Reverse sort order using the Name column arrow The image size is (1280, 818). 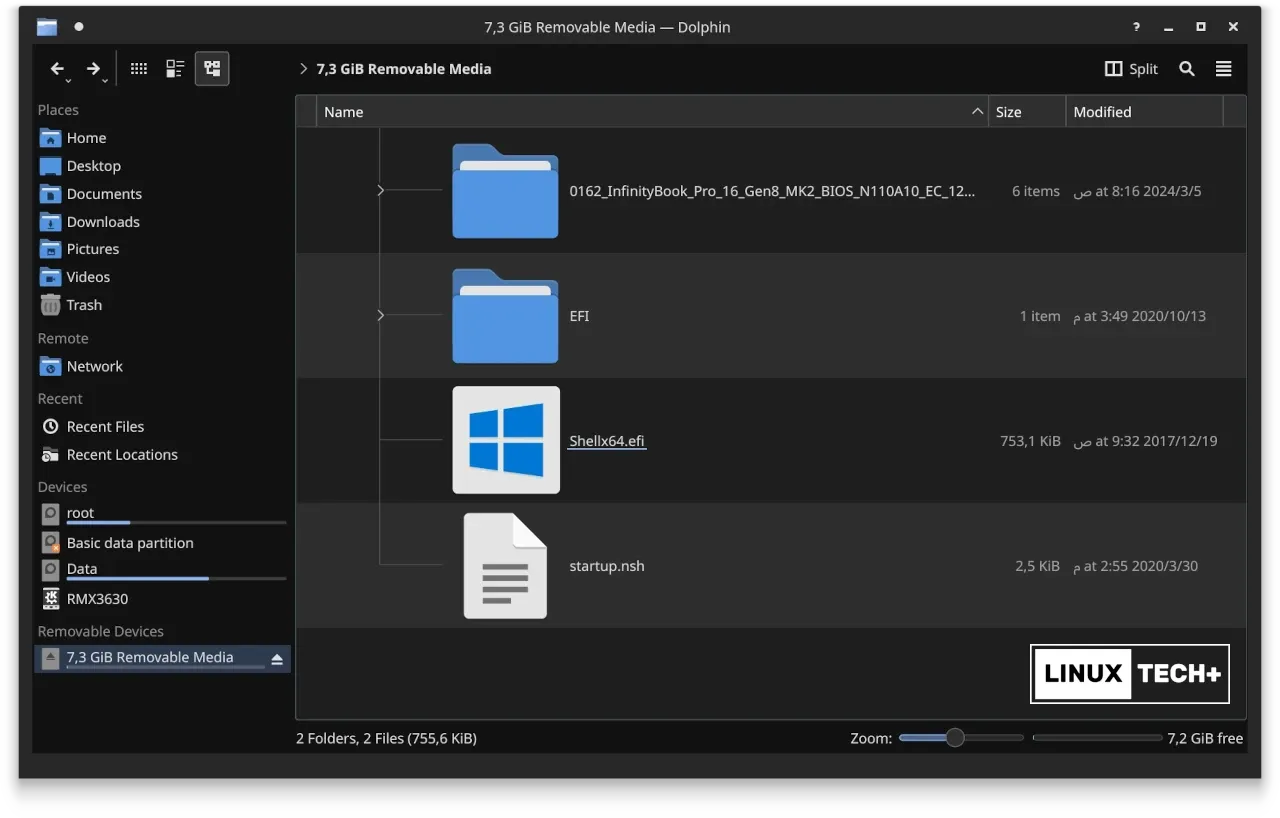pos(975,111)
